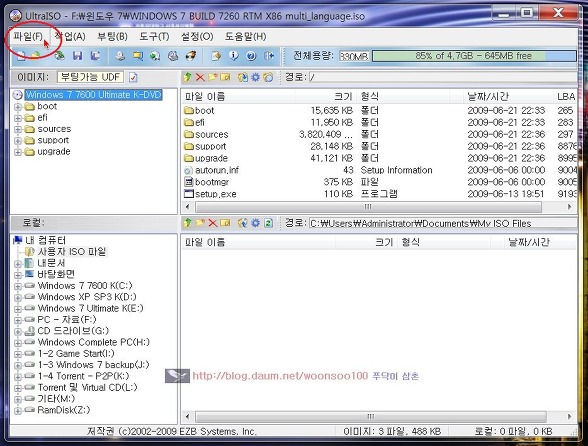Screen dimensions: 588x446
Task: Click the New image toolbar icon
Action: point(21,56)
